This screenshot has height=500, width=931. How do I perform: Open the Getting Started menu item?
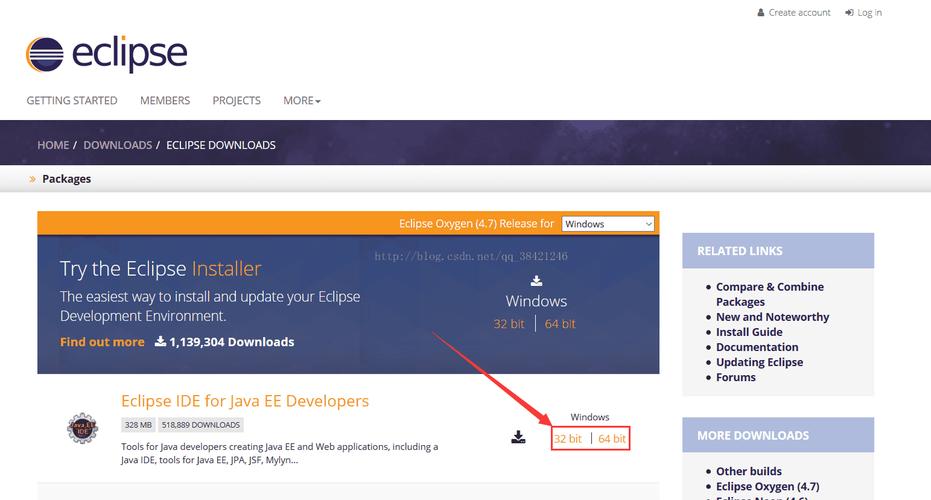click(72, 101)
